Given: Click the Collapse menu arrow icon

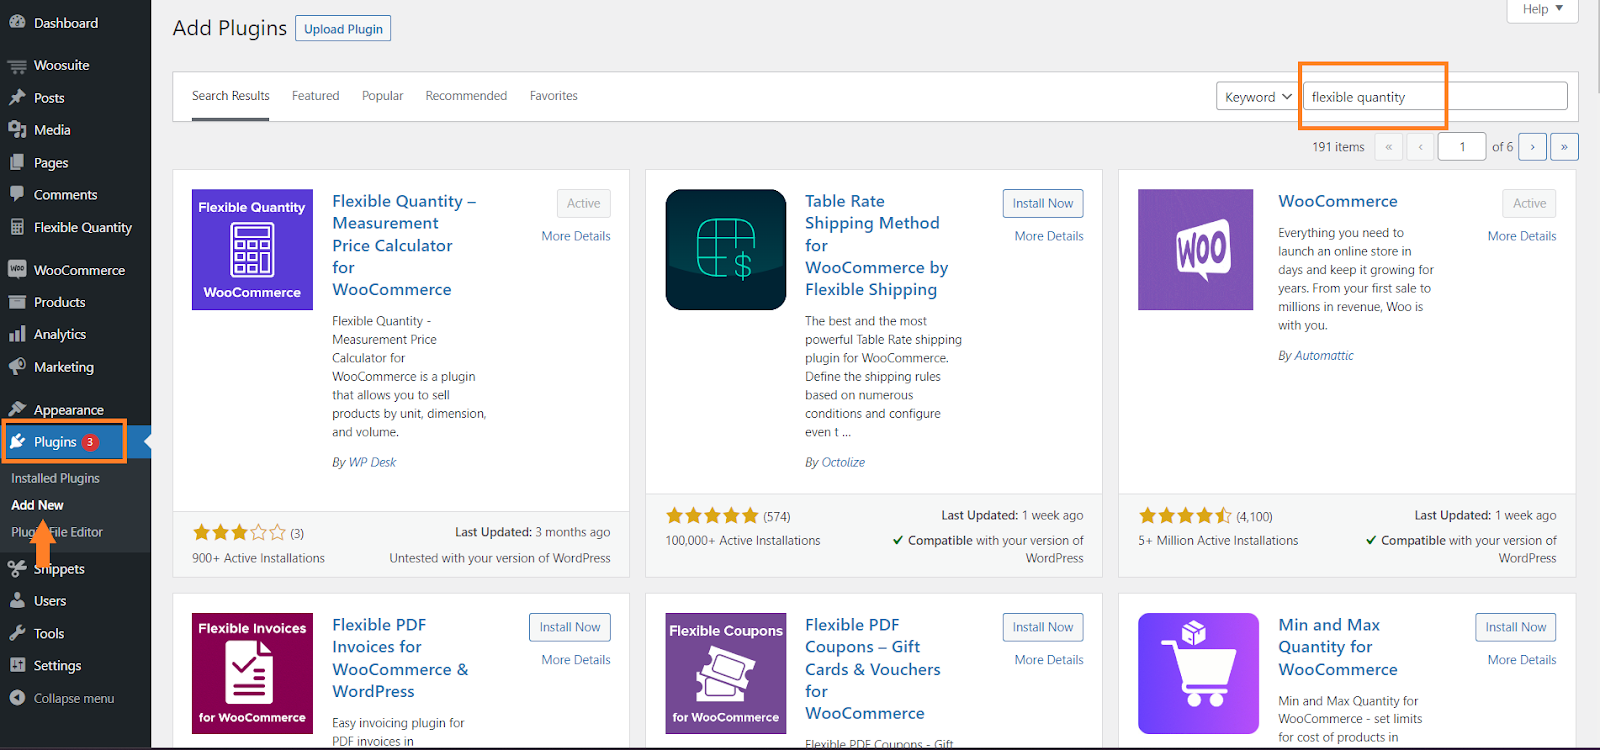Looking at the screenshot, I should pos(17,698).
